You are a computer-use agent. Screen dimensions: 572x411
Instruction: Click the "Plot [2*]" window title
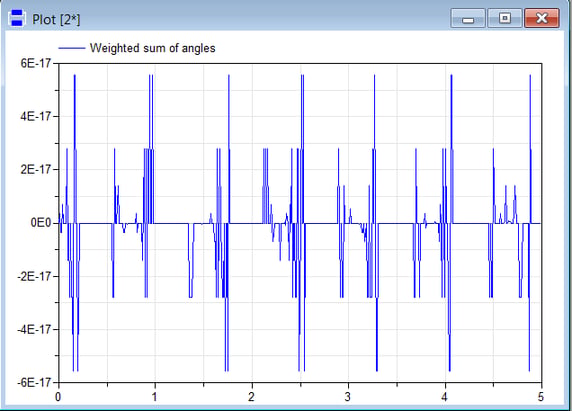point(56,19)
